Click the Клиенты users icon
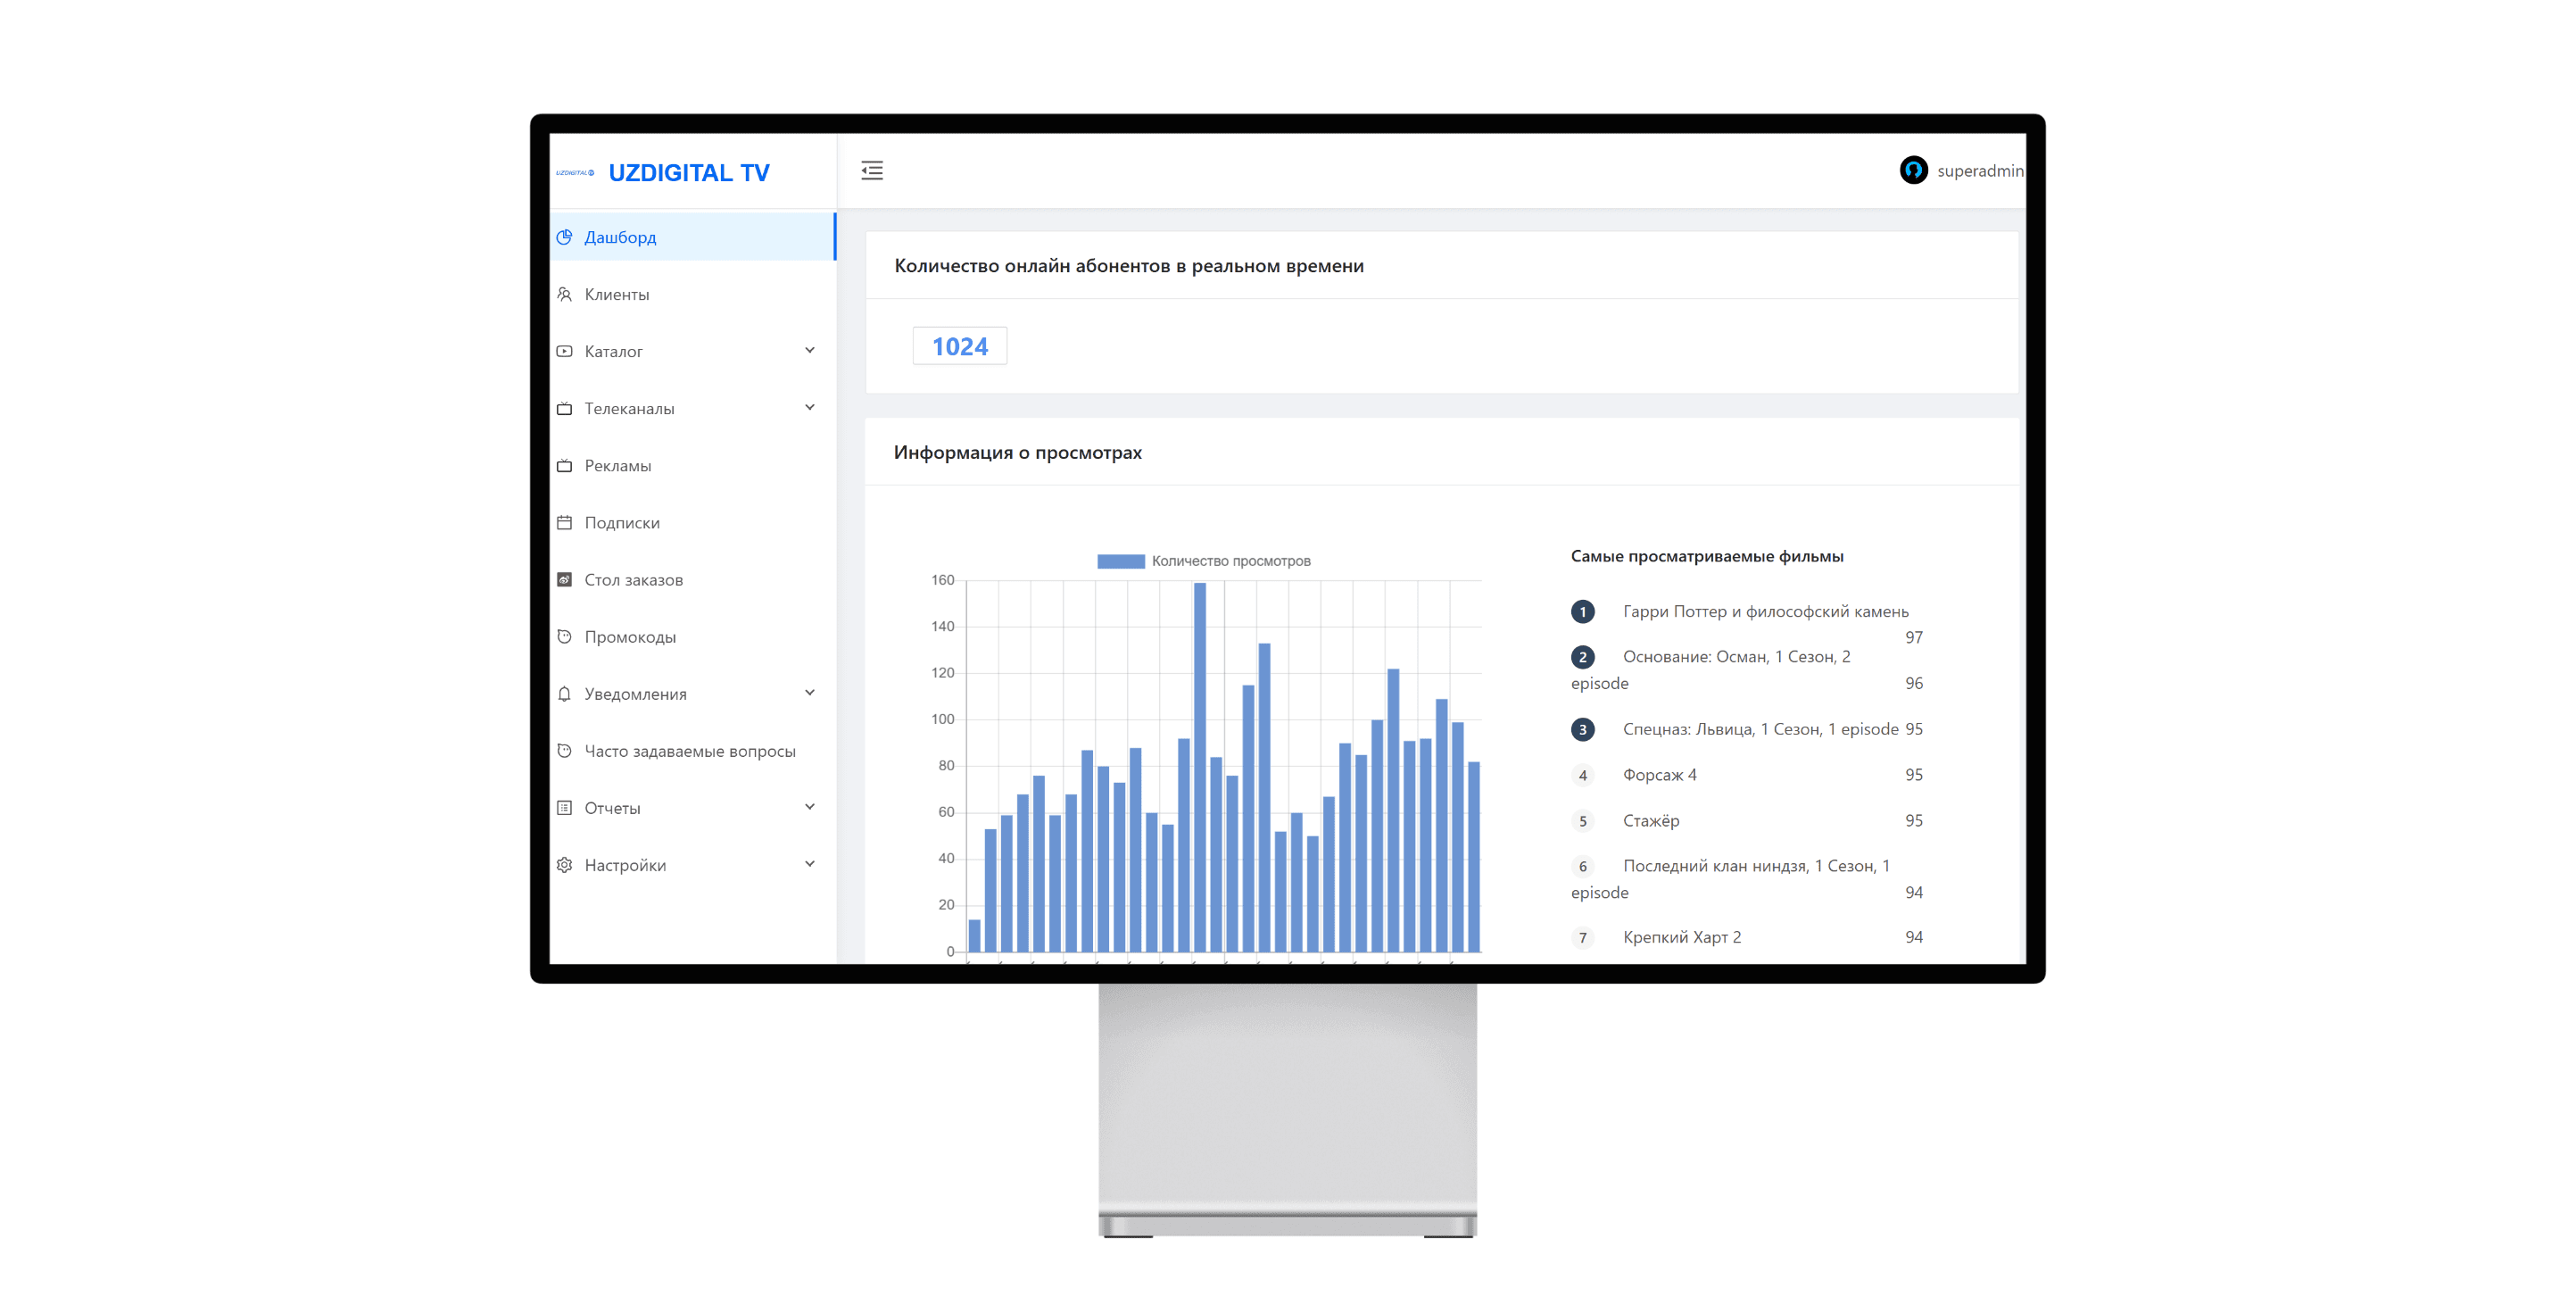Viewport: 2576px width, 1305px height. coord(564,294)
